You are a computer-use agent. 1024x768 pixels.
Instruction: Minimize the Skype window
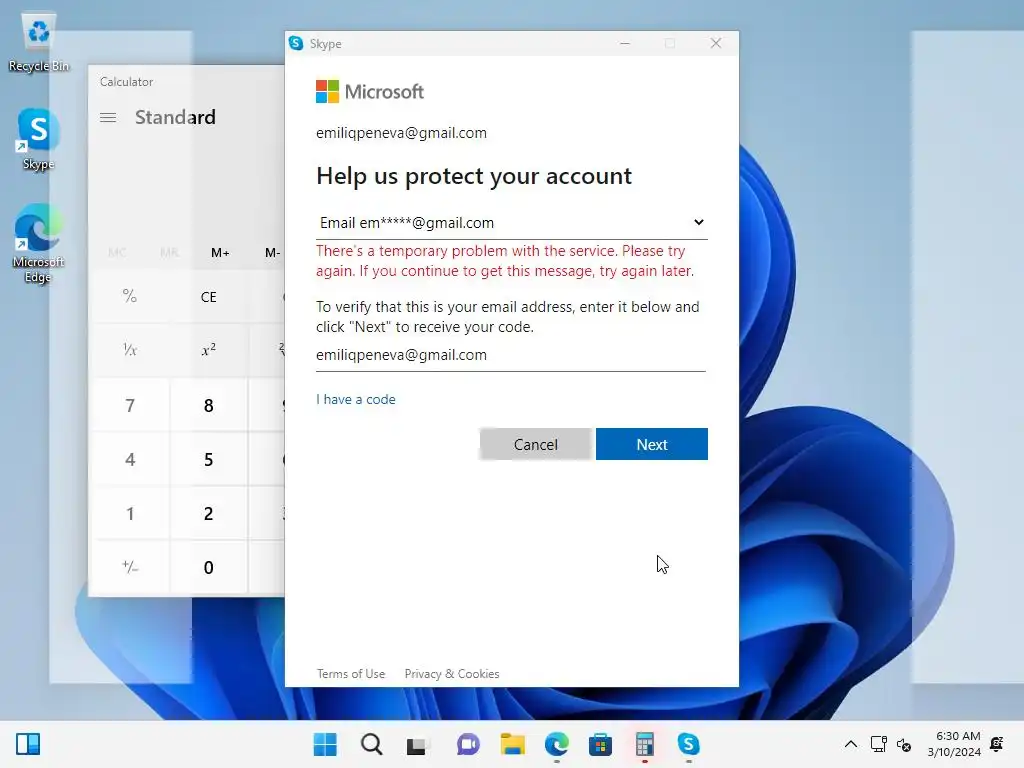coord(625,43)
